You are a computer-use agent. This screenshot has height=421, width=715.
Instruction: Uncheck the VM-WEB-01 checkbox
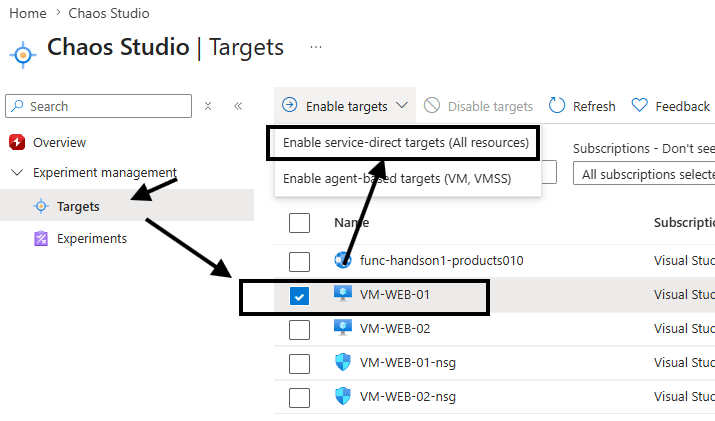[299, 296]
